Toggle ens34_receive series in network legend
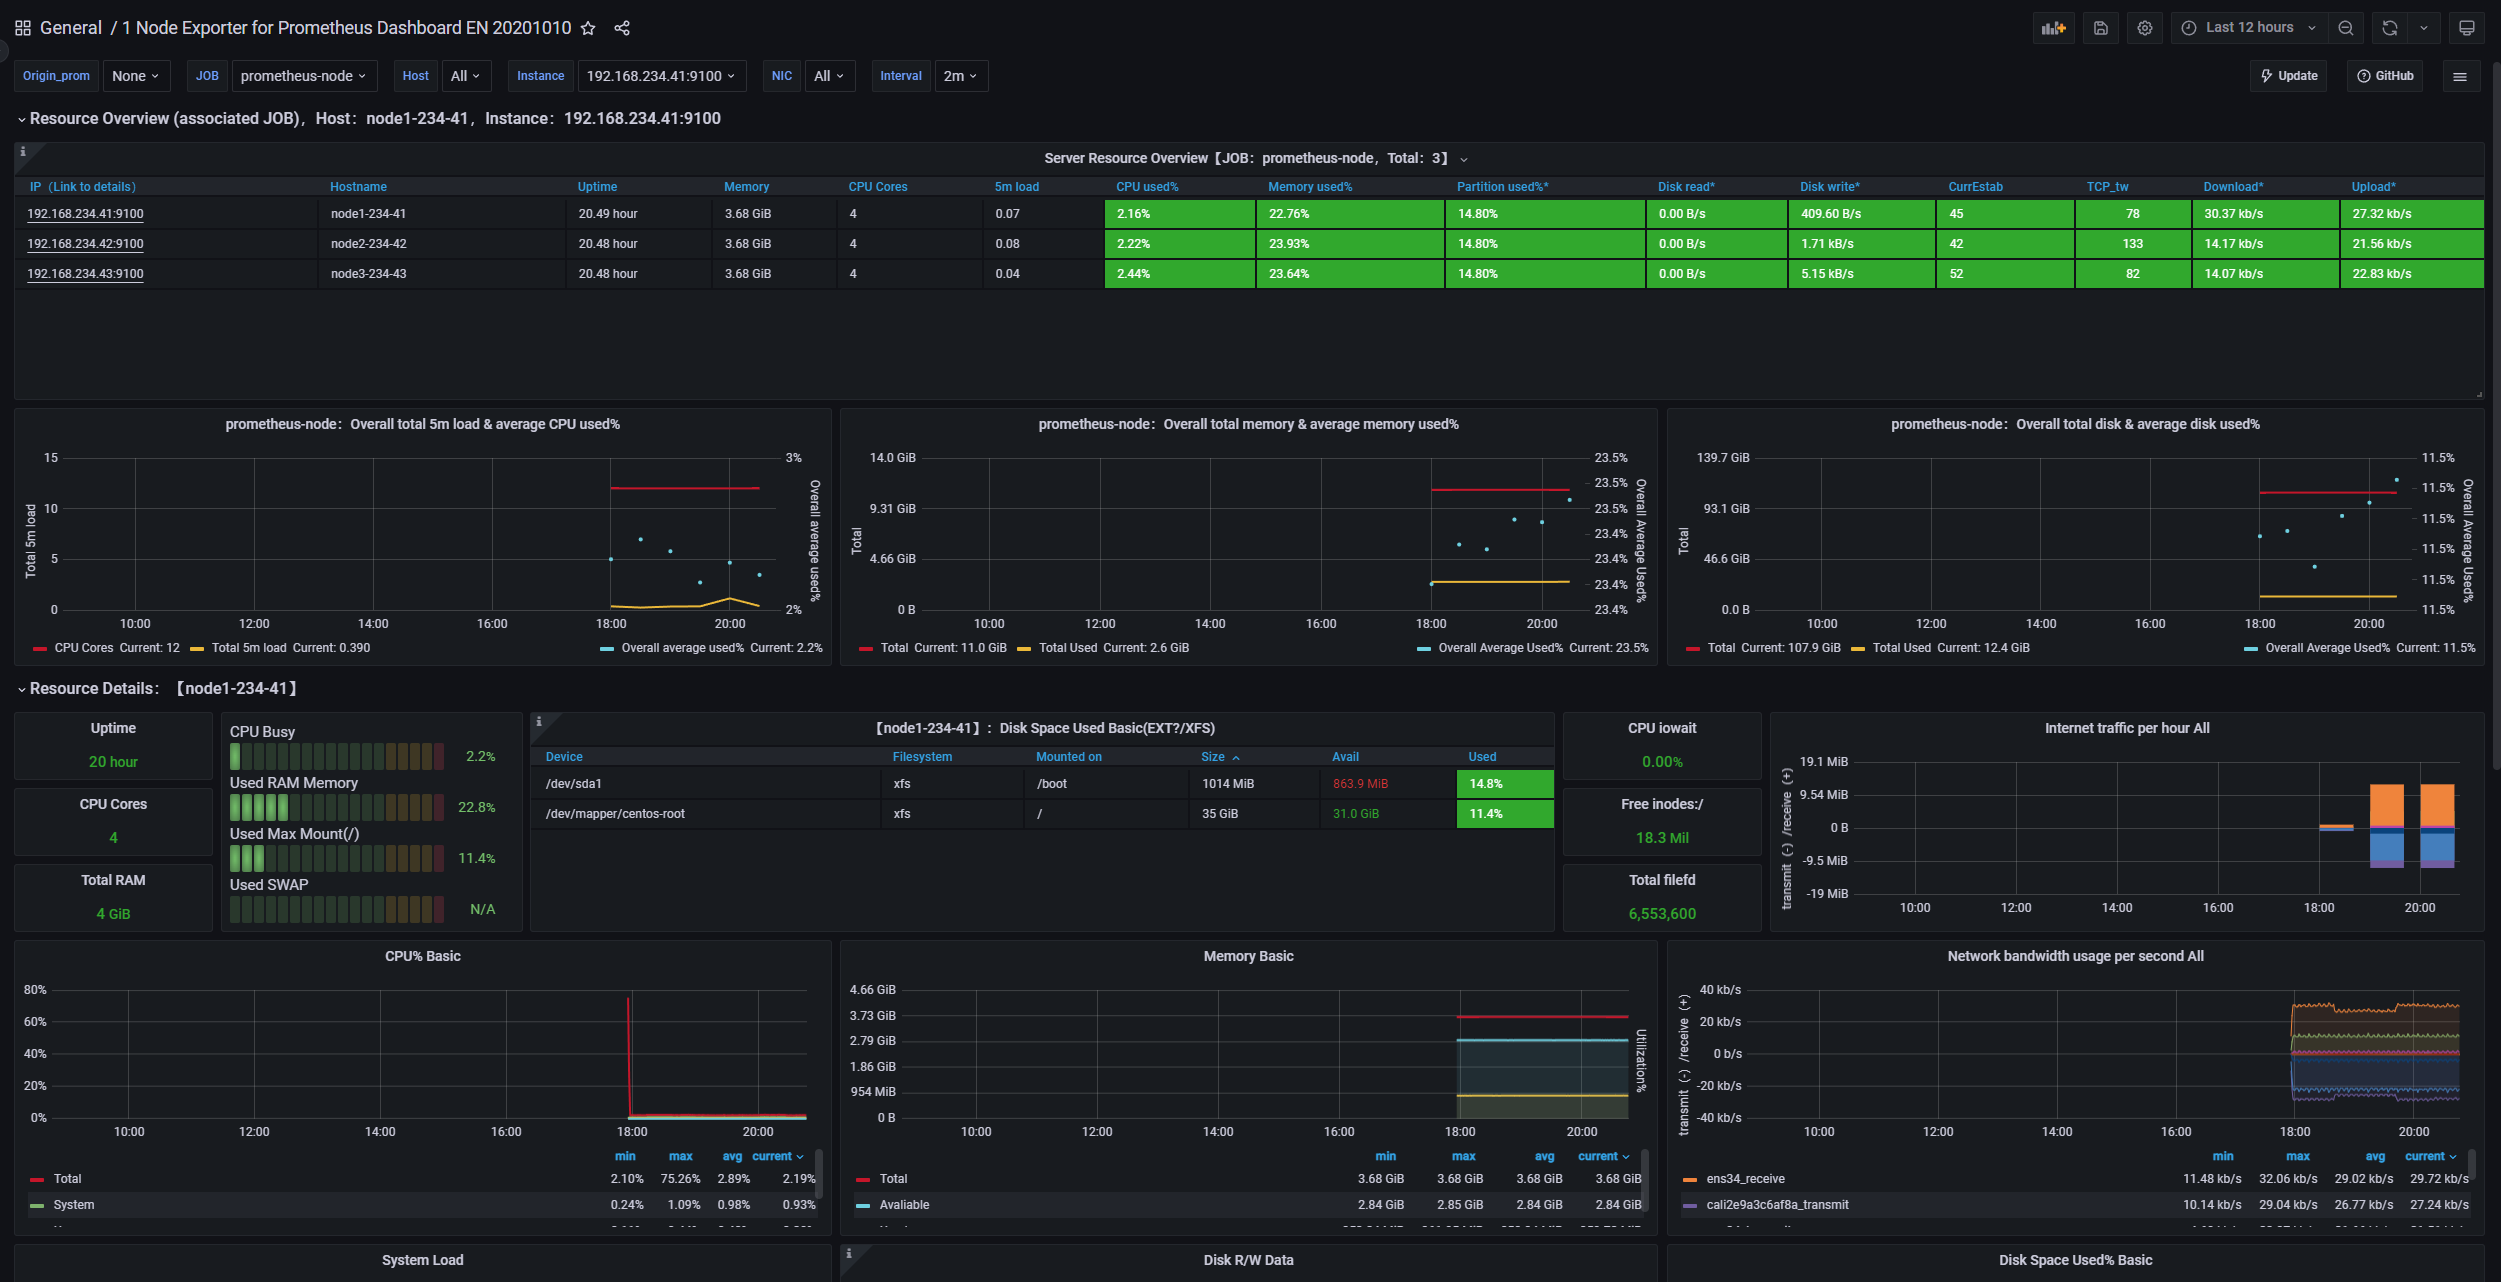The image size is (2501, 1282). tap(1745, 1179)
